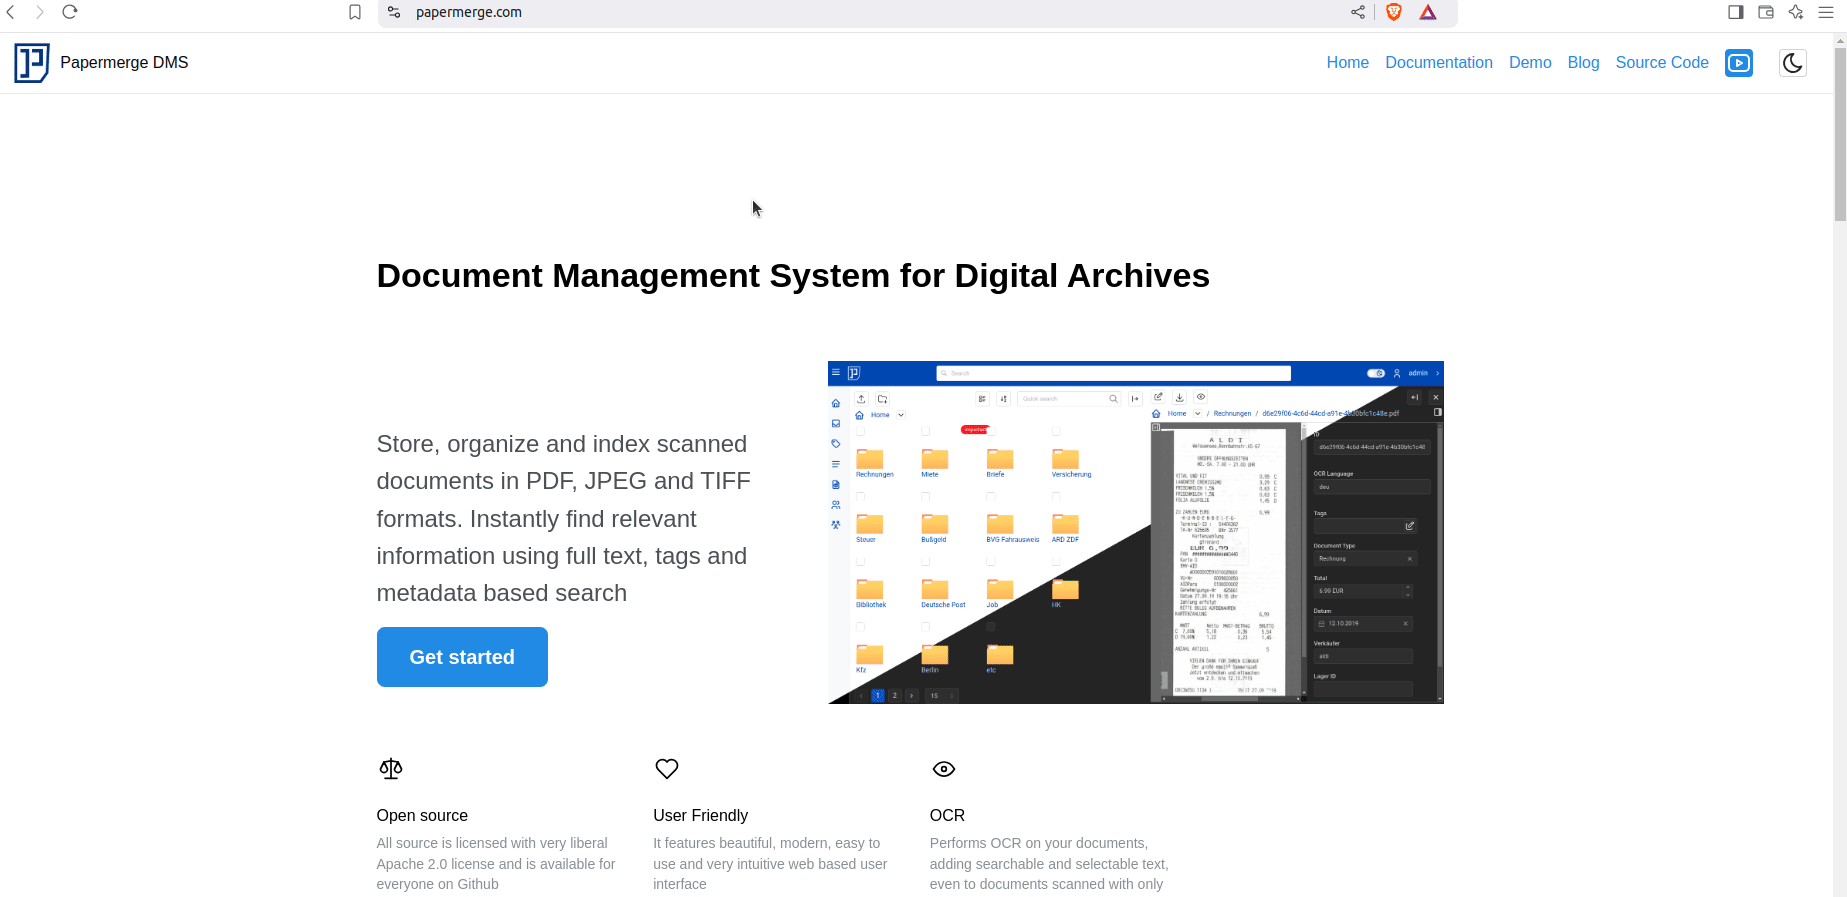
Task: Click the Papermerge logo icon
Action: tap(32, 63)
